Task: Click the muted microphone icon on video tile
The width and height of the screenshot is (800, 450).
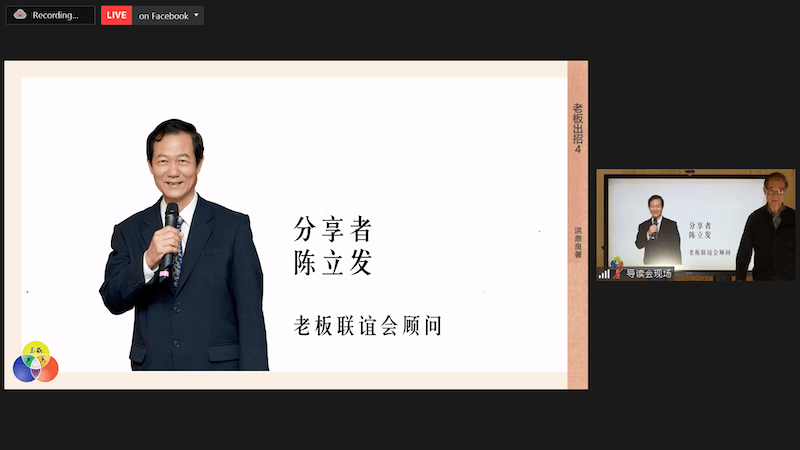Action: (617, 273)
